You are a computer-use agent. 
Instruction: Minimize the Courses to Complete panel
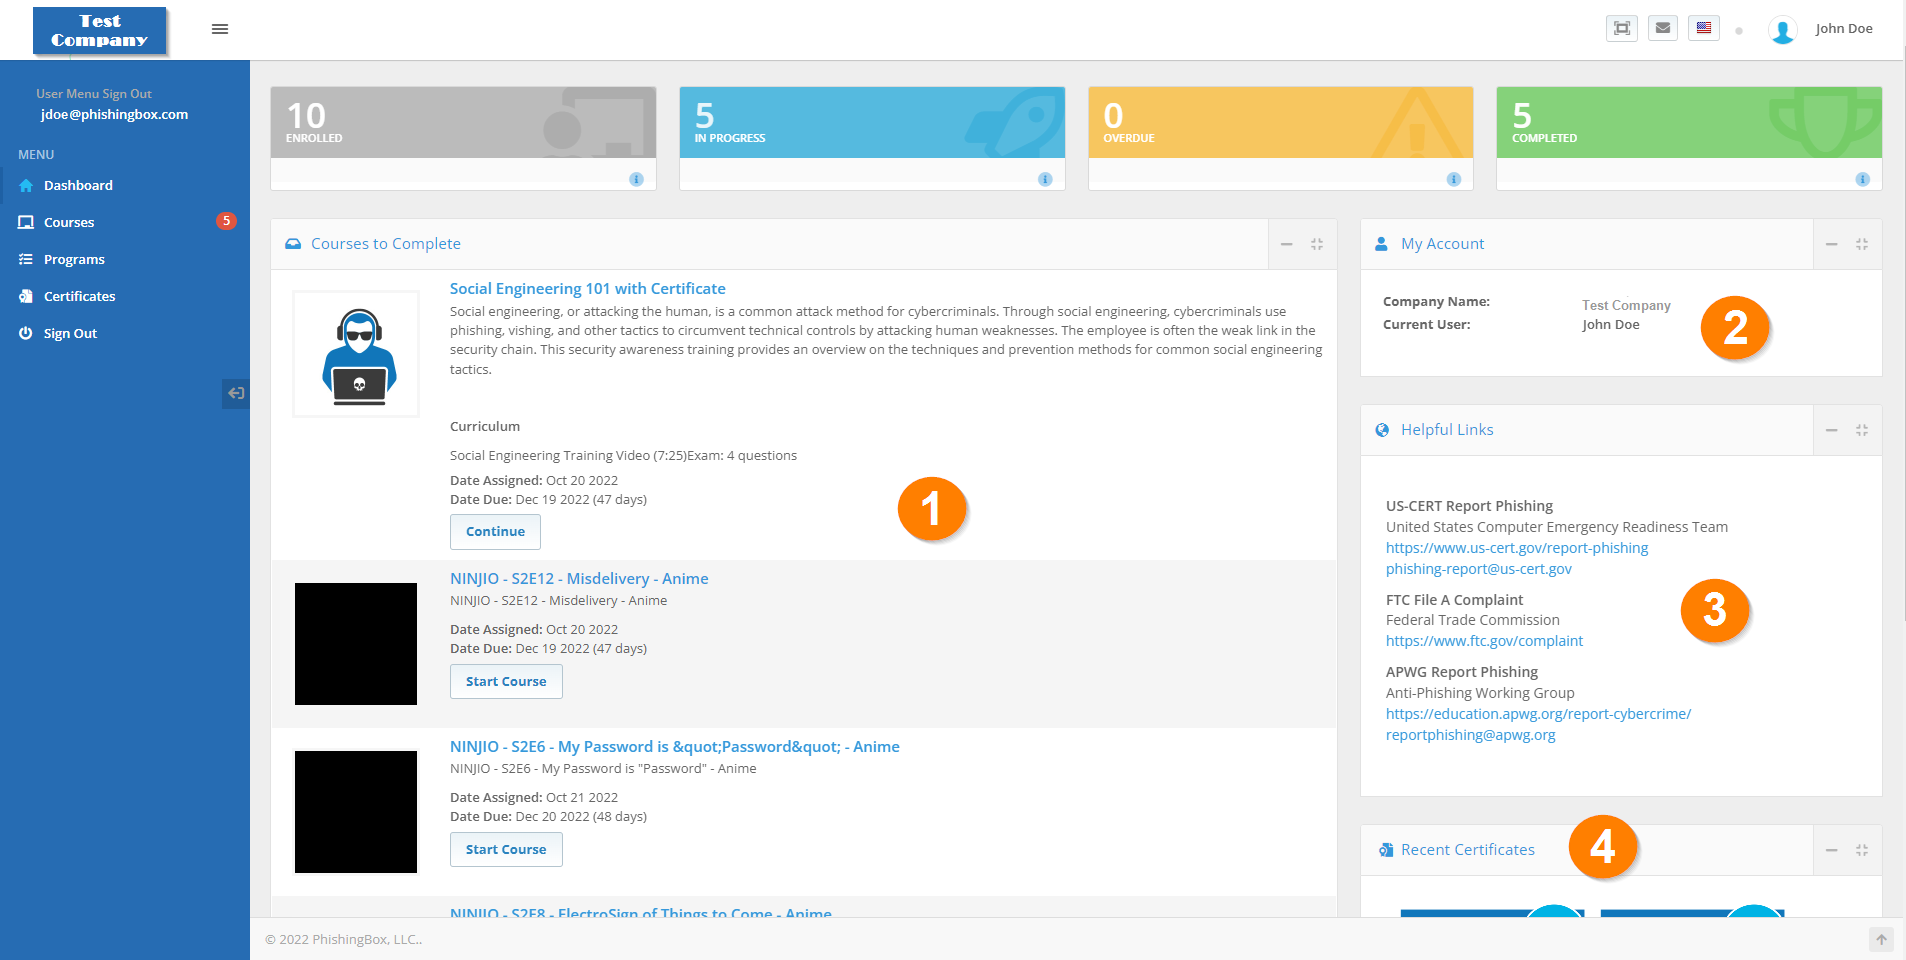pos(1287,244)
